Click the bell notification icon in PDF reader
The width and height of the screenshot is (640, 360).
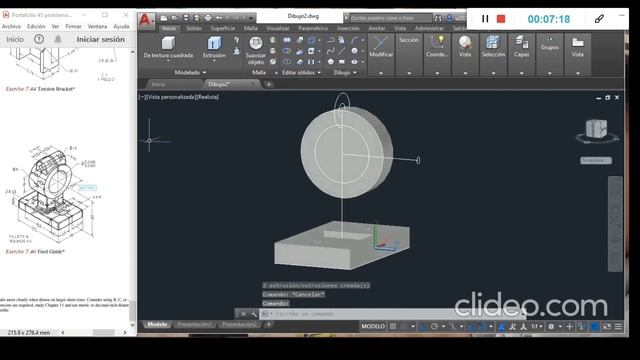58,39
